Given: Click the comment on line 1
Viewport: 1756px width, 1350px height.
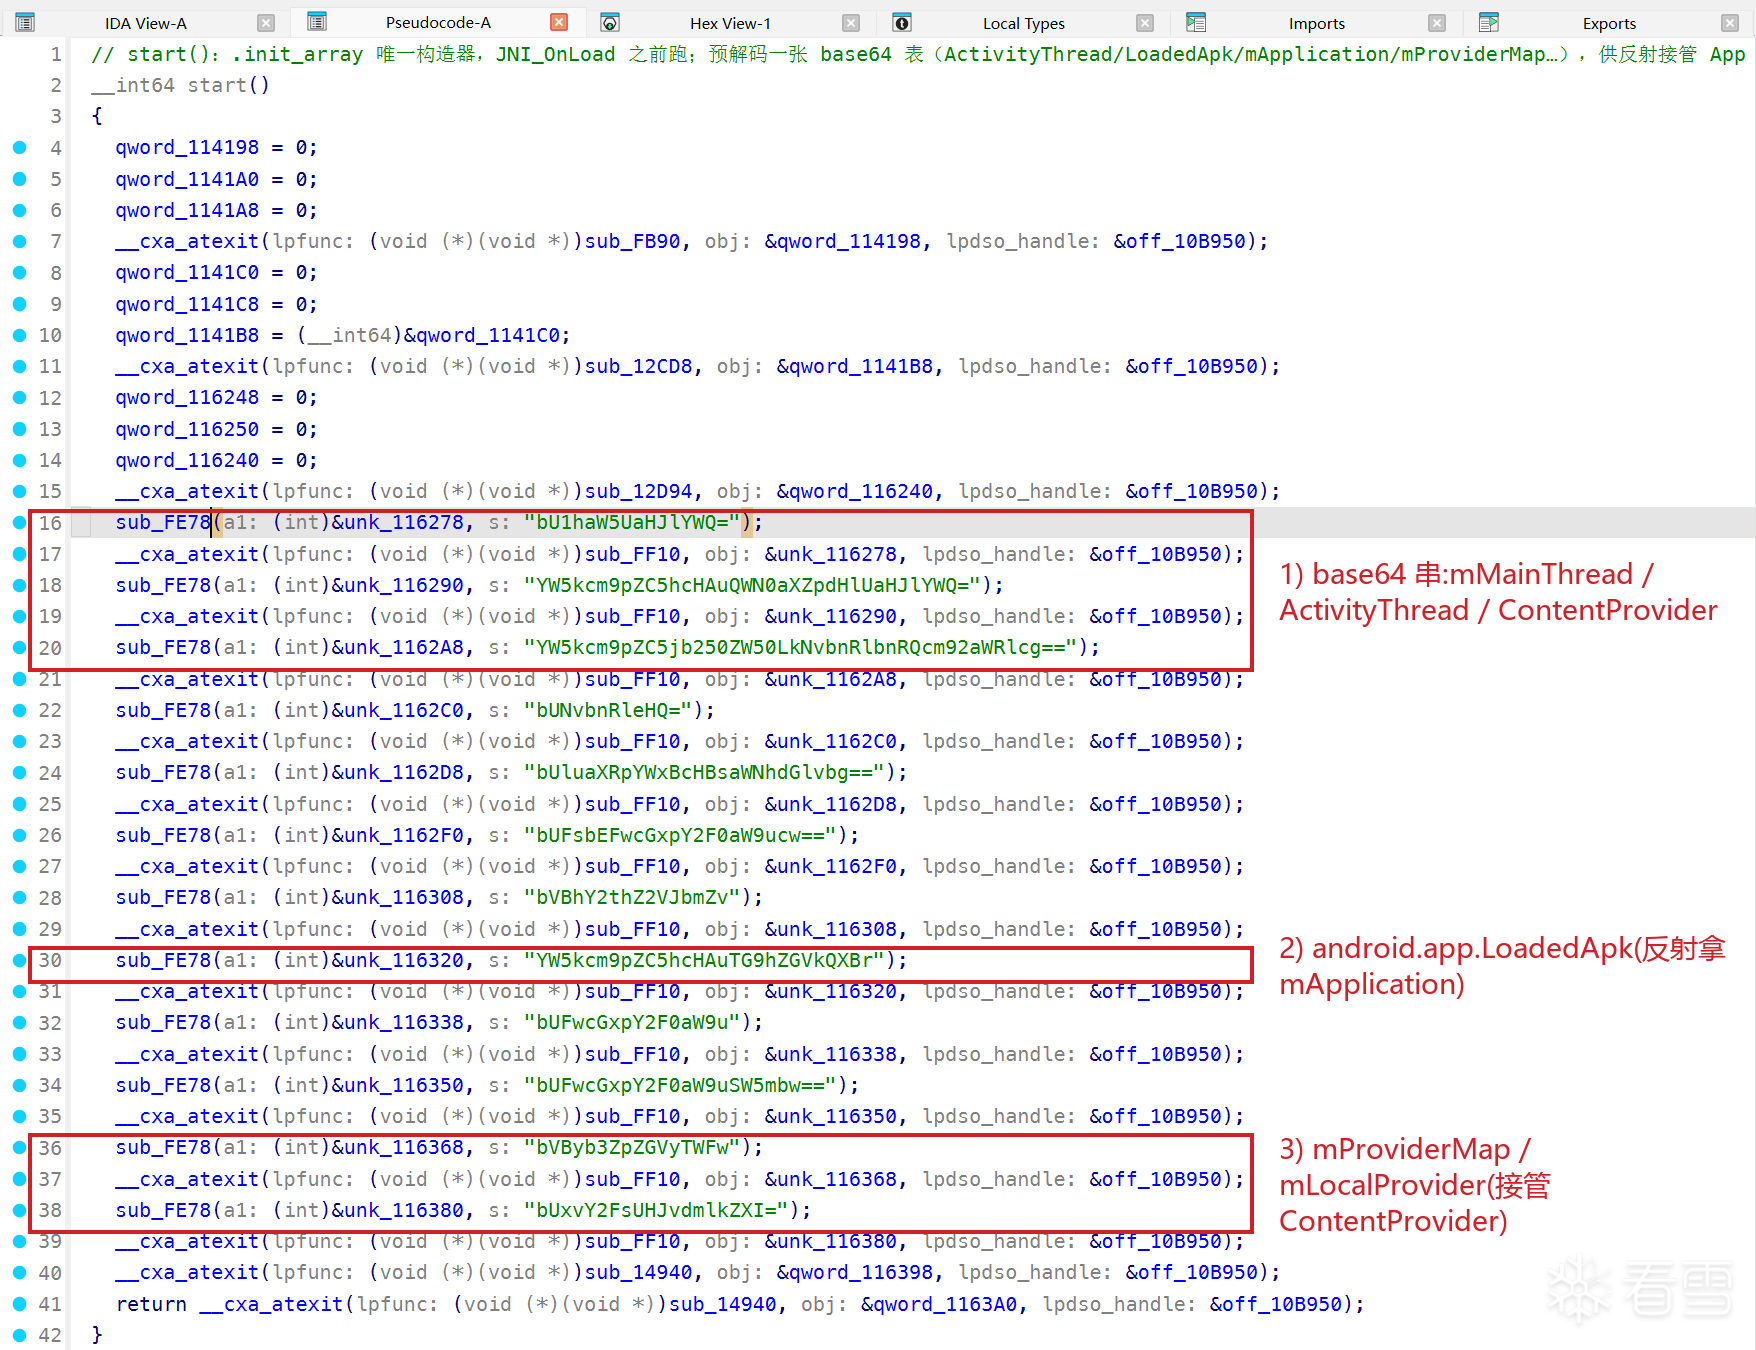Looking at the screenshot, I should point(918,54).
